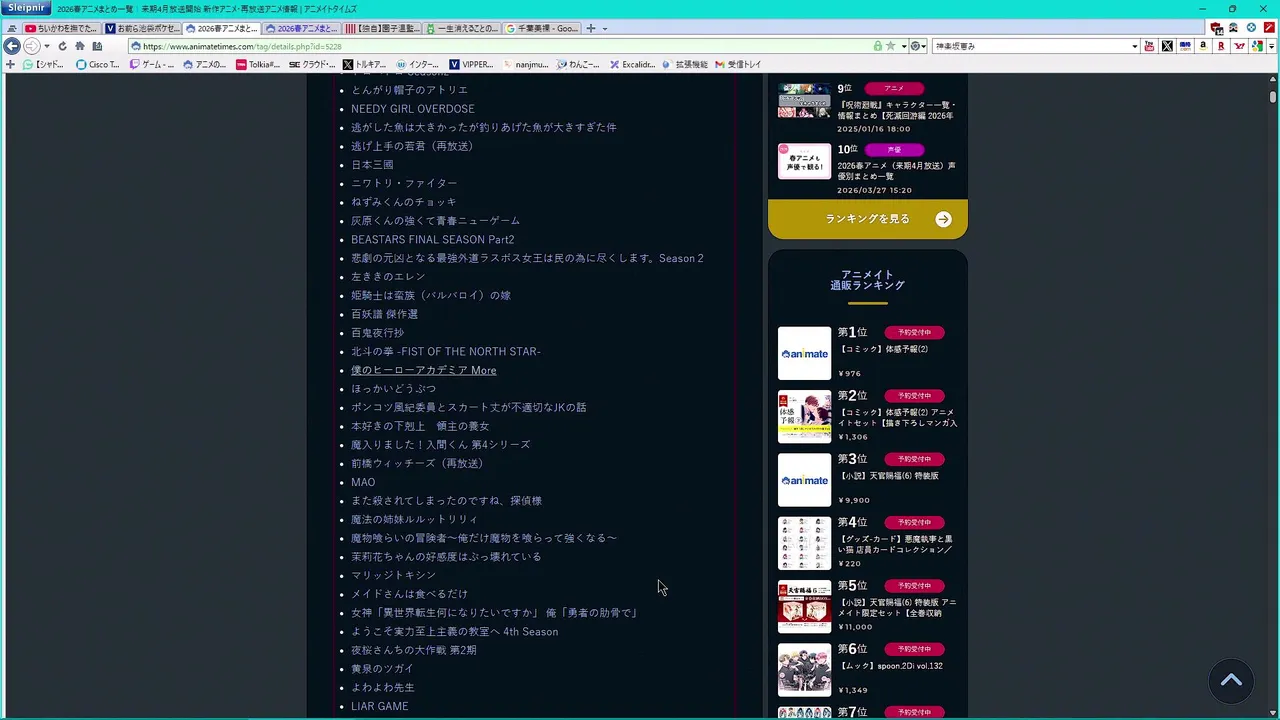Open the ゲーム Twitch bookmark

(152, 64)
